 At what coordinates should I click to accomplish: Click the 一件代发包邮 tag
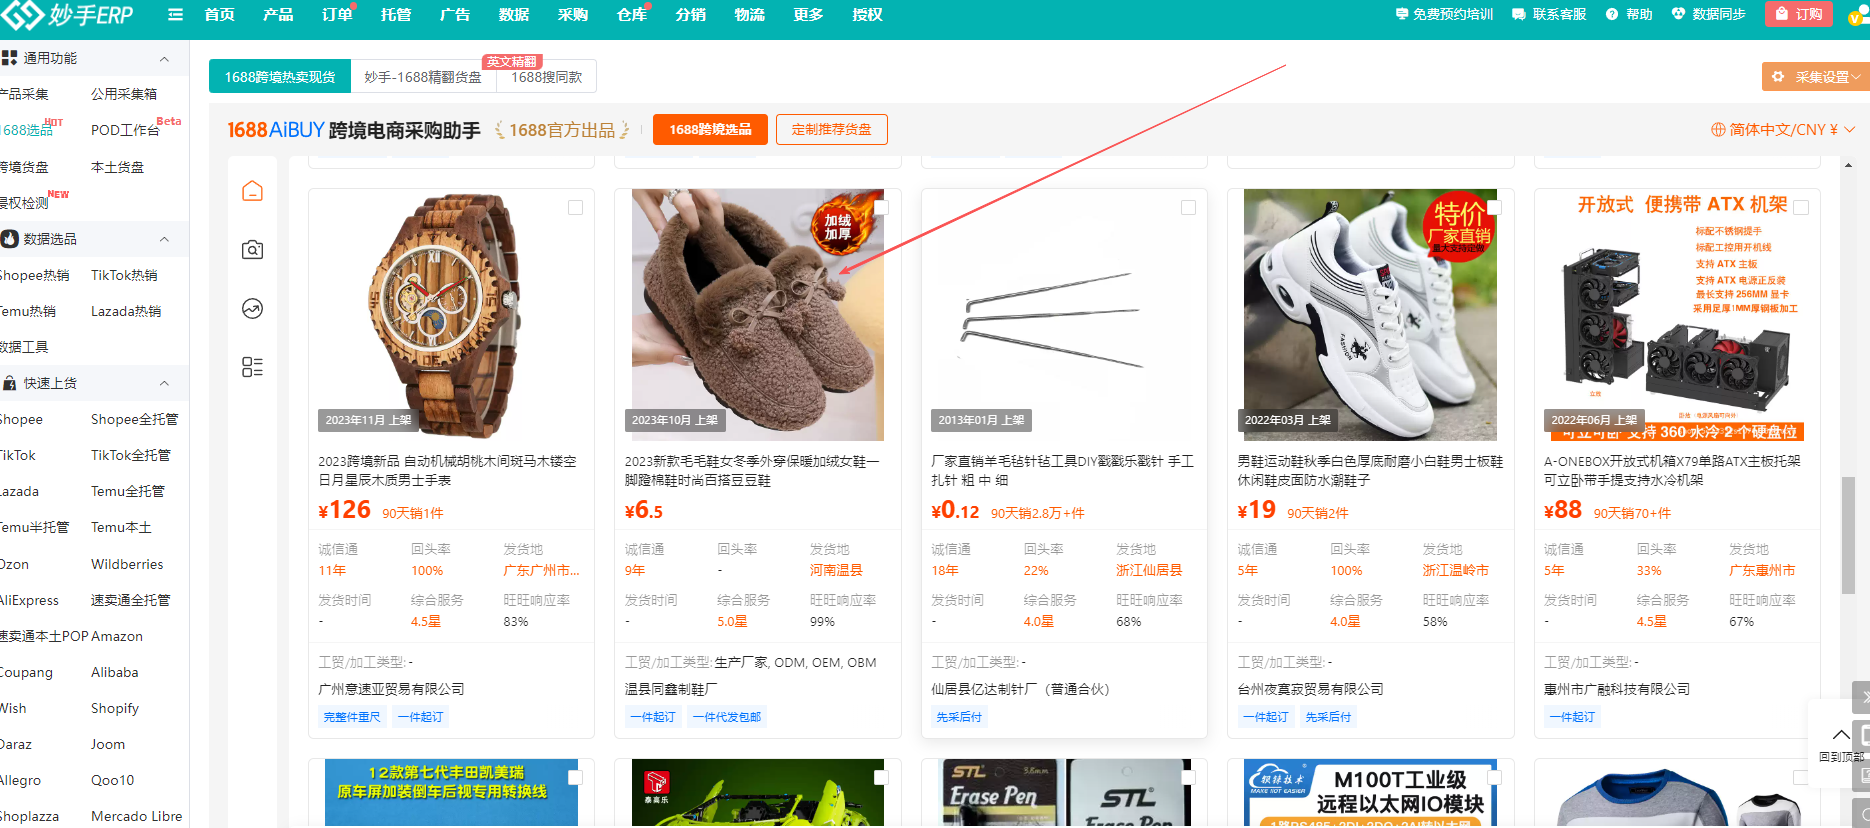tap(727, 717)
